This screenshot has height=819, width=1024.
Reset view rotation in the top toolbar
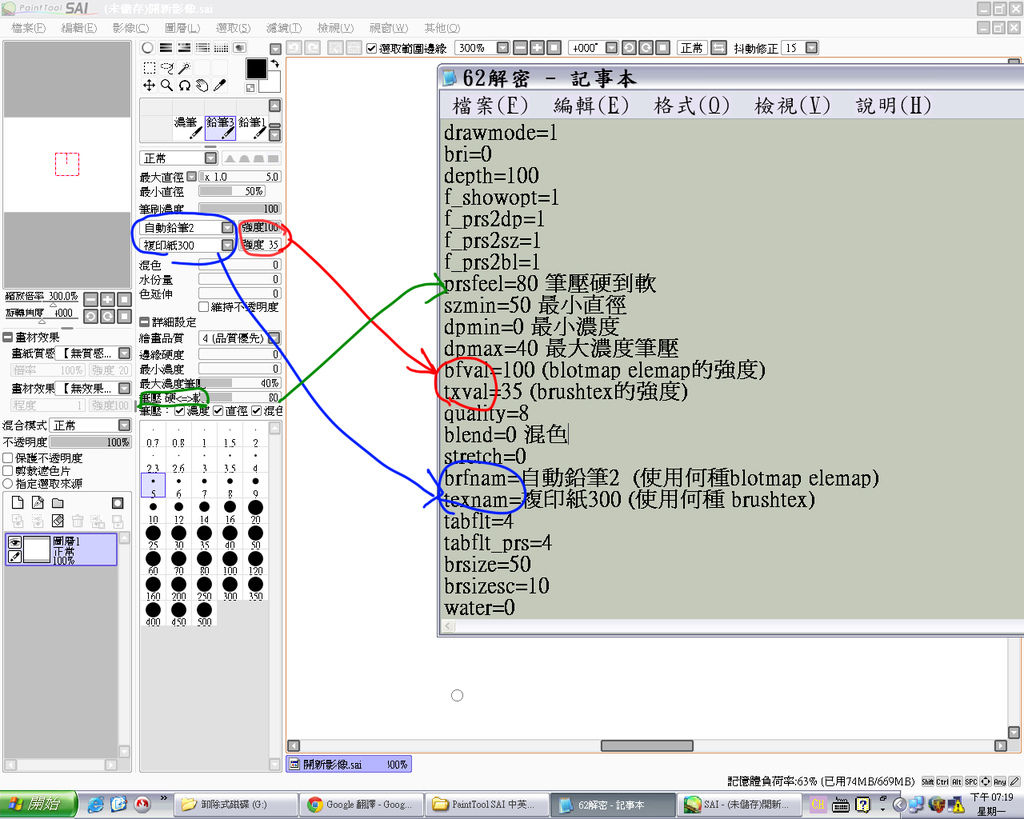pyautogui.click(x=663, y=48)
